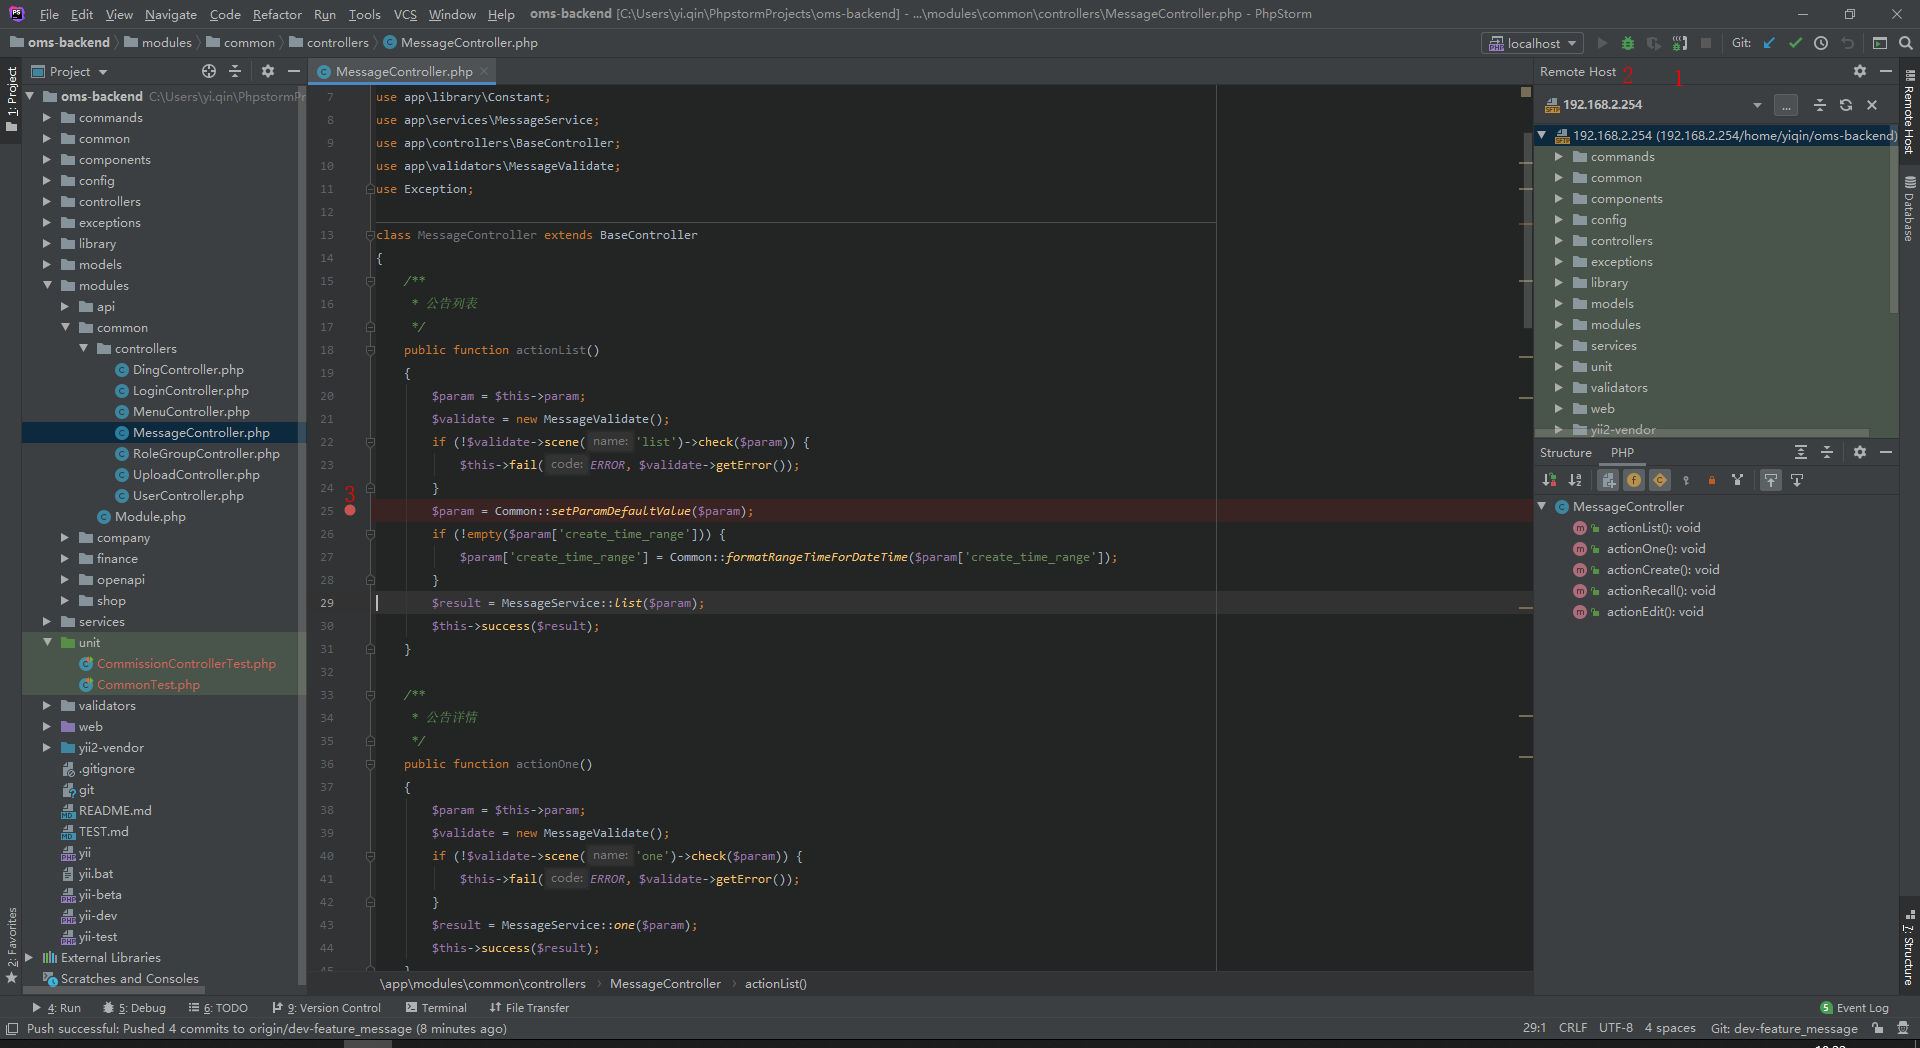Open Search Everywhere magnifier icon
The width and height of the screenshot is (1920, 1048).
click(1906, 43)
